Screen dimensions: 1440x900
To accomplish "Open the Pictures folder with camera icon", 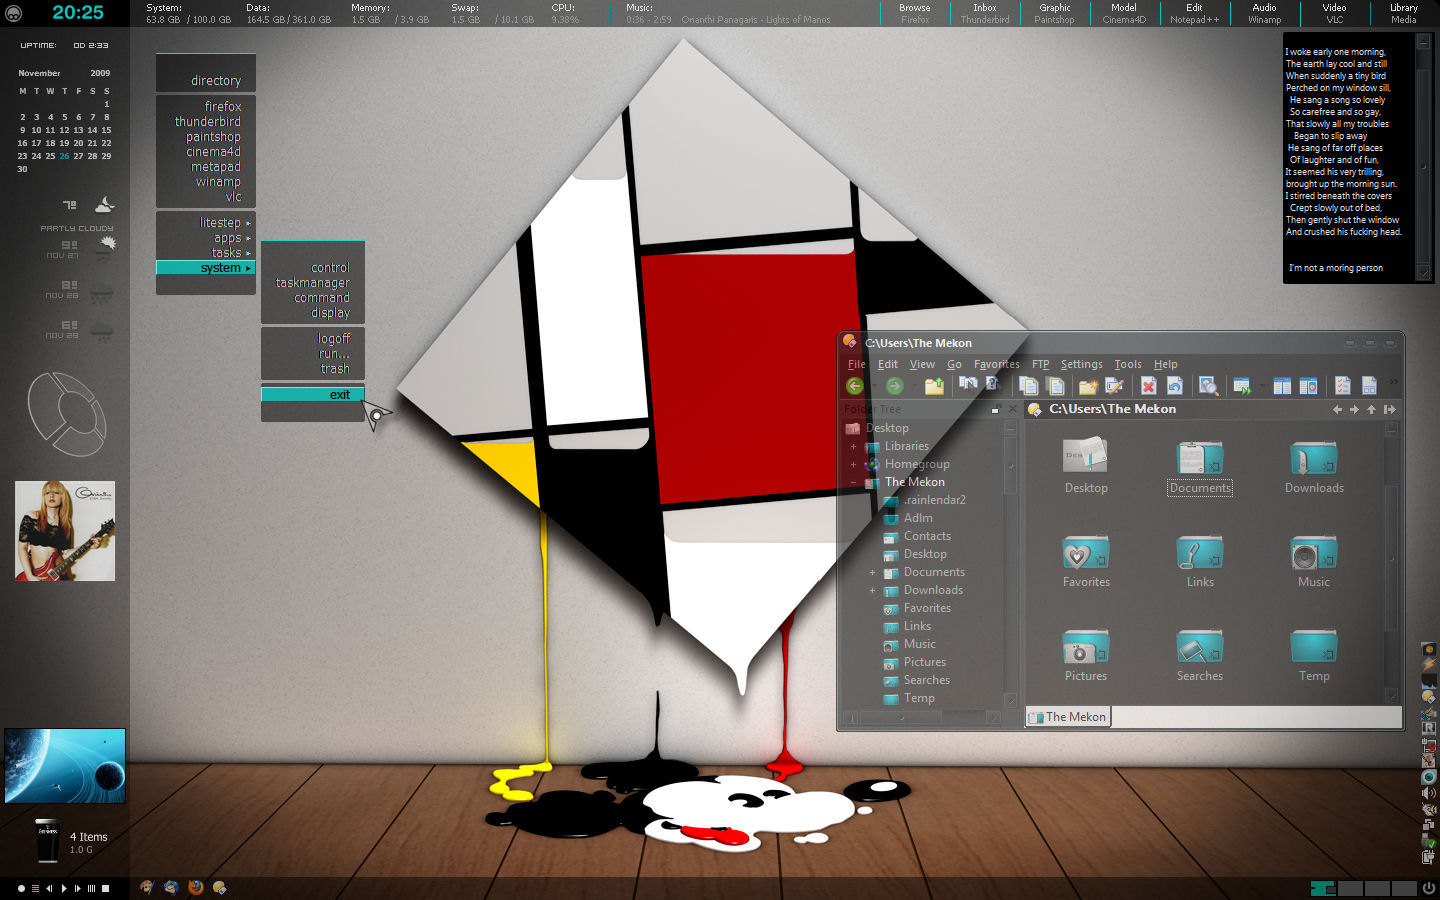I will (1086, 647).
